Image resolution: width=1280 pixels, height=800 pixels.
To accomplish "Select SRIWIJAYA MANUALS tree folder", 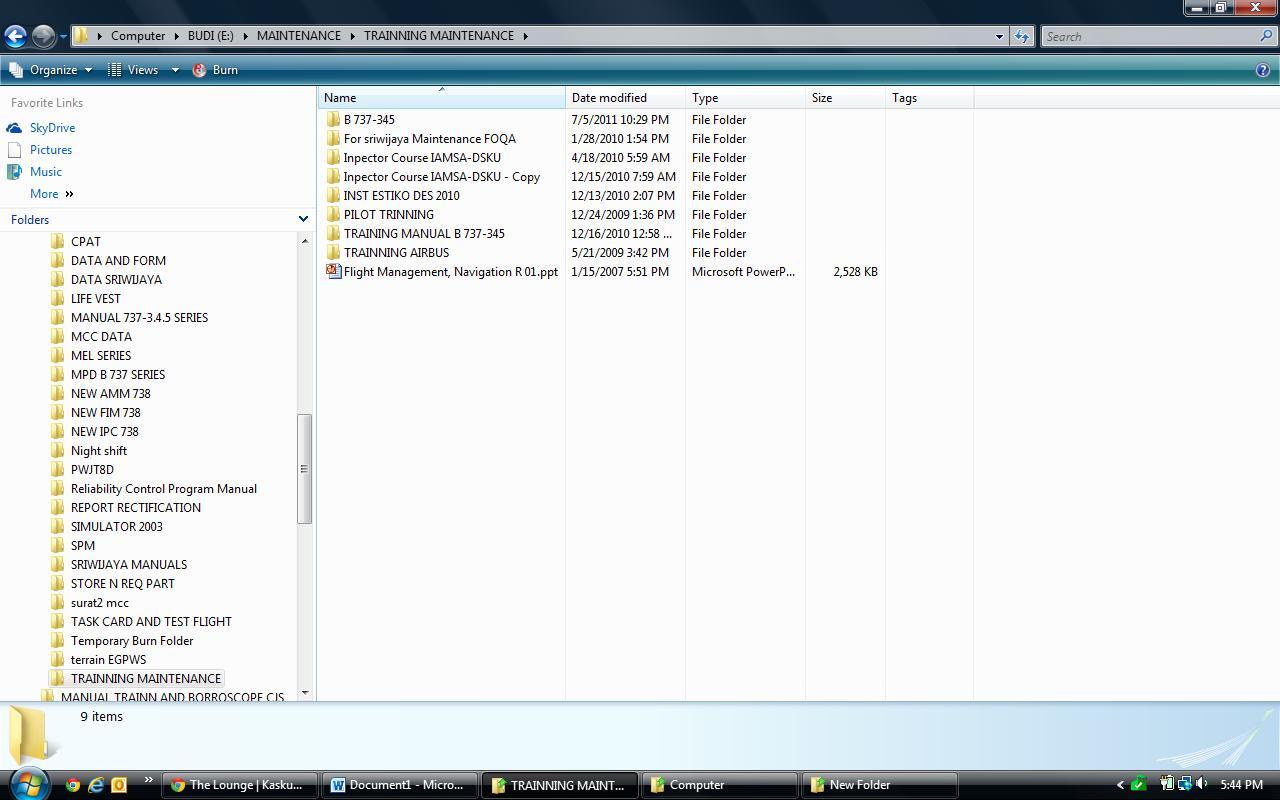I will [x=128, y=565].
